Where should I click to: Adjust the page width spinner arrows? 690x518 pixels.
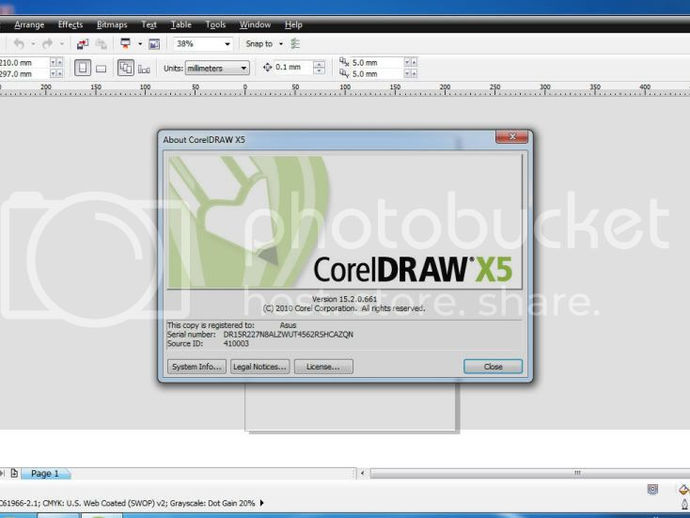point(56,62)
